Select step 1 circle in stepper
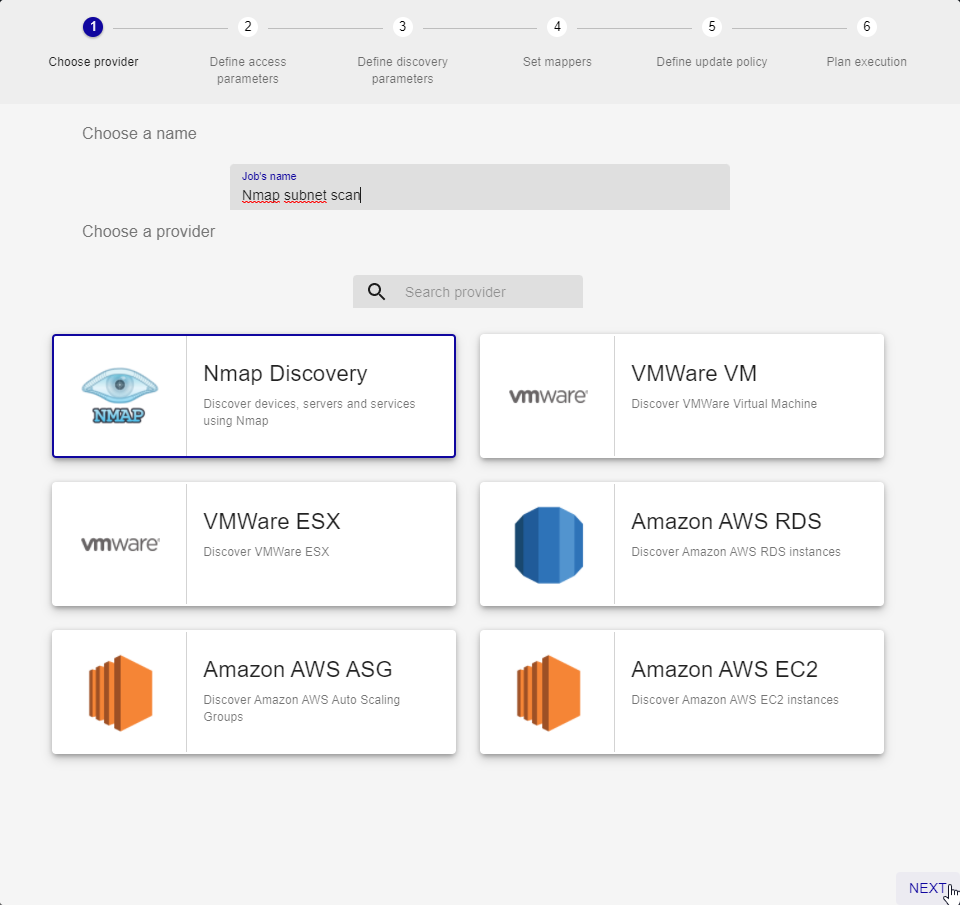960x905 pixels. (93, 27)
